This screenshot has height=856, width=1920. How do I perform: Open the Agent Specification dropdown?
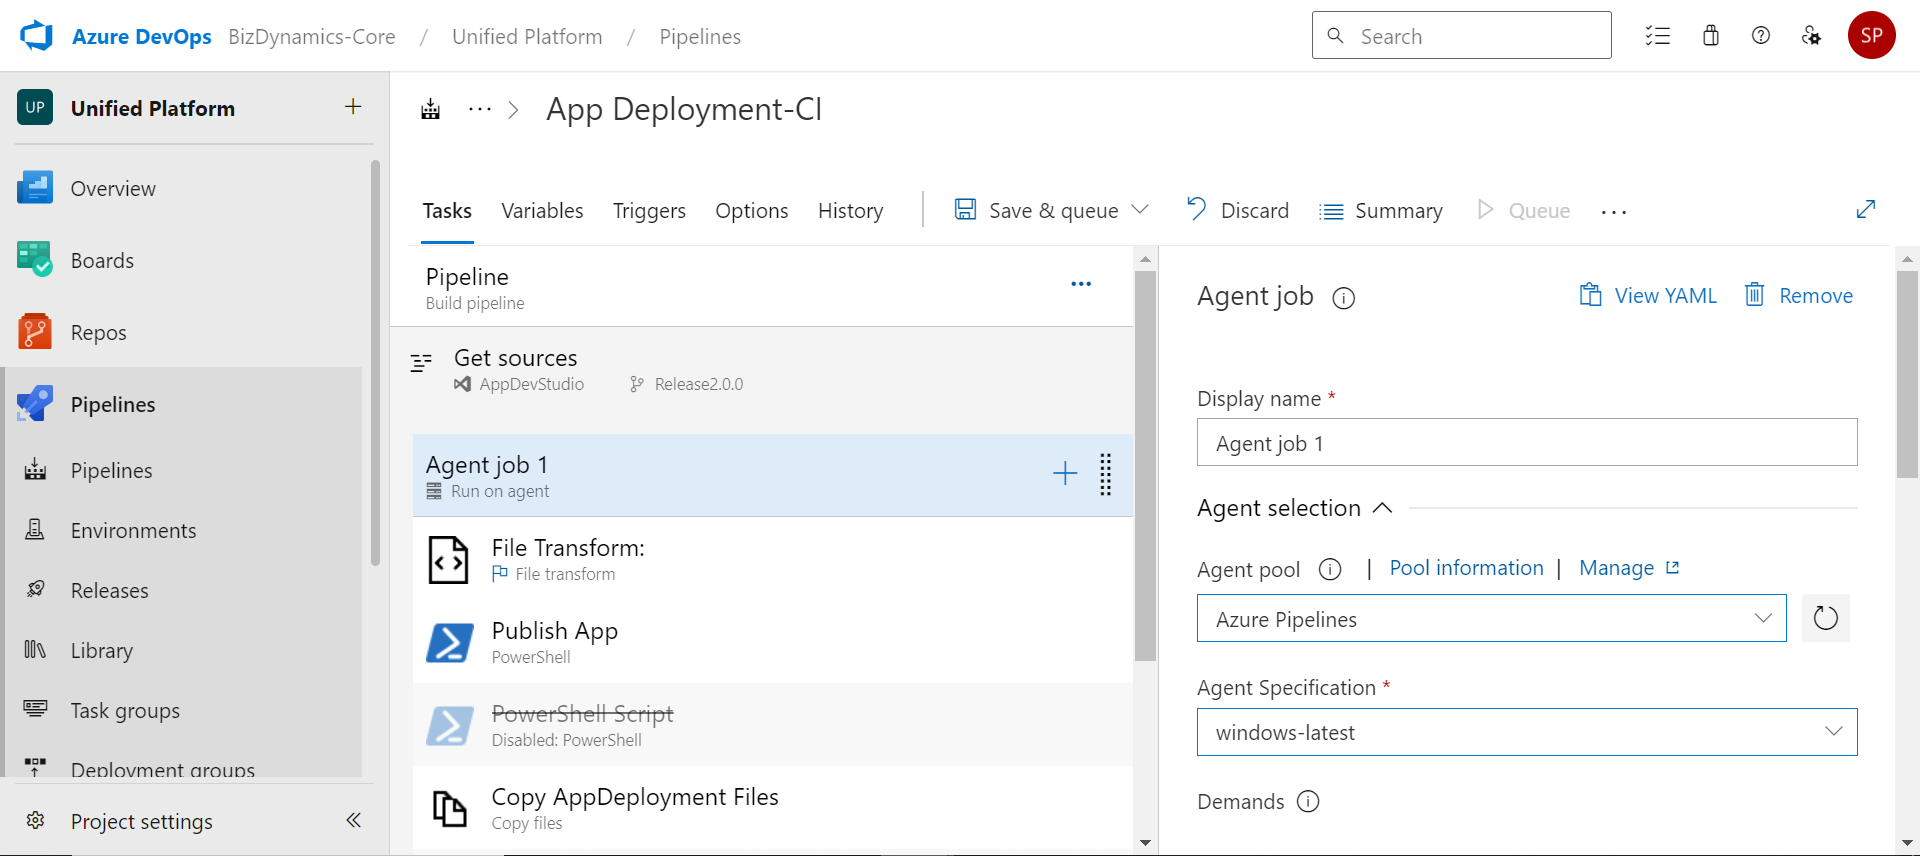(x=1527, y=732)
